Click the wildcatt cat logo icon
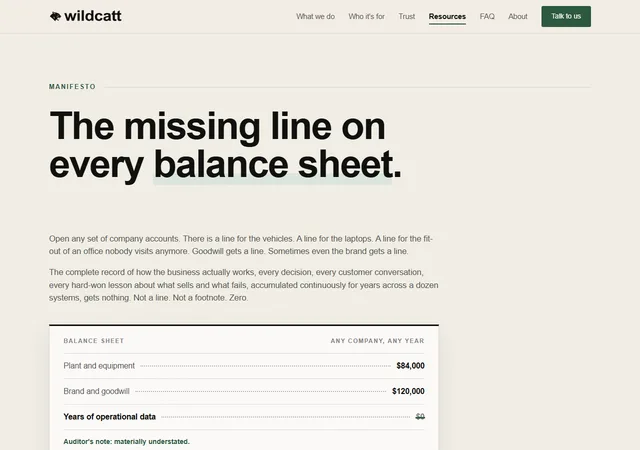640x450 pixels. tap(55, 16)
